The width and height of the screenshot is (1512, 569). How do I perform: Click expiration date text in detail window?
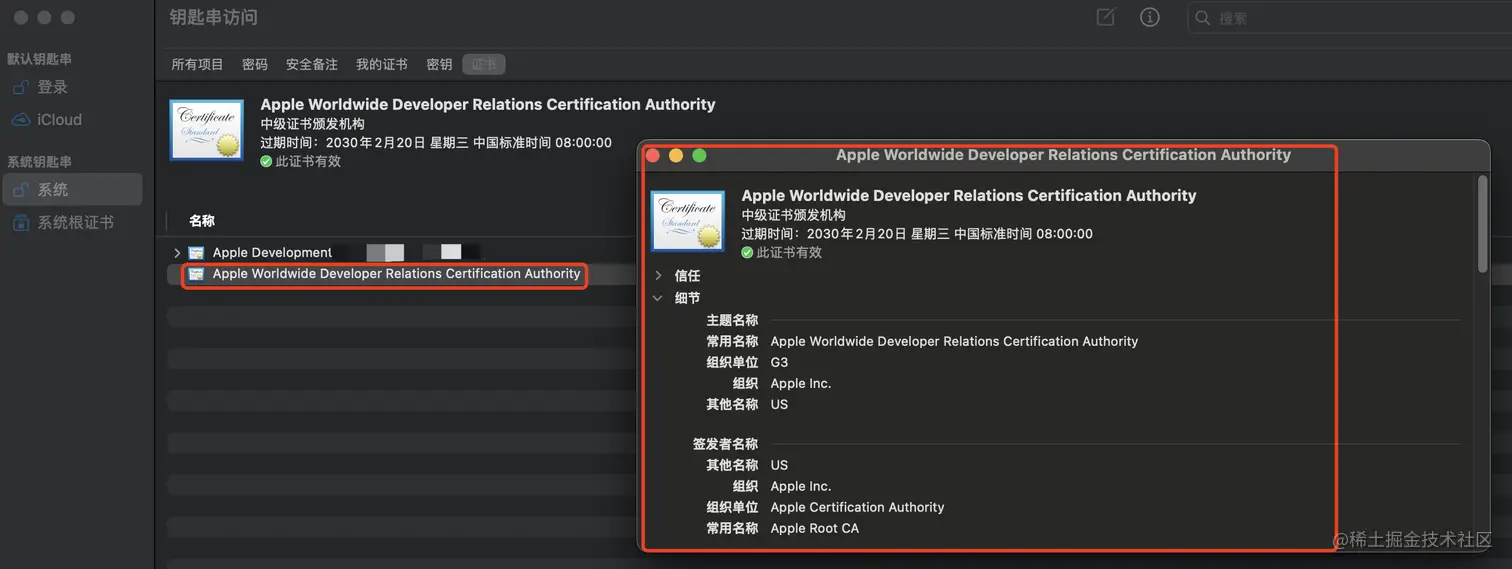coord(917,234)
